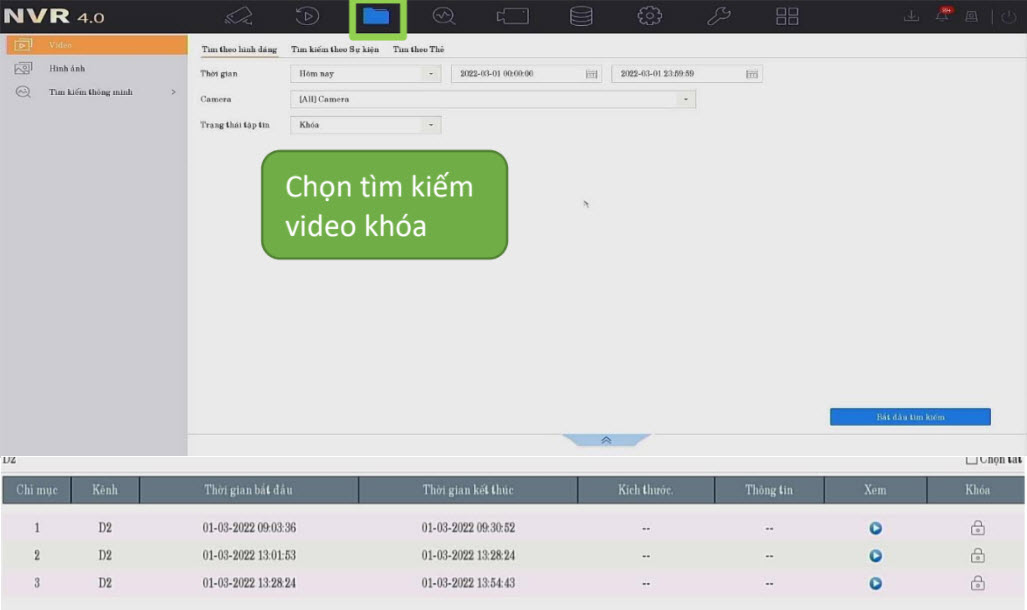Click the start date field calendar icon
1027x610 pixels.
click(x=591, y=74)
